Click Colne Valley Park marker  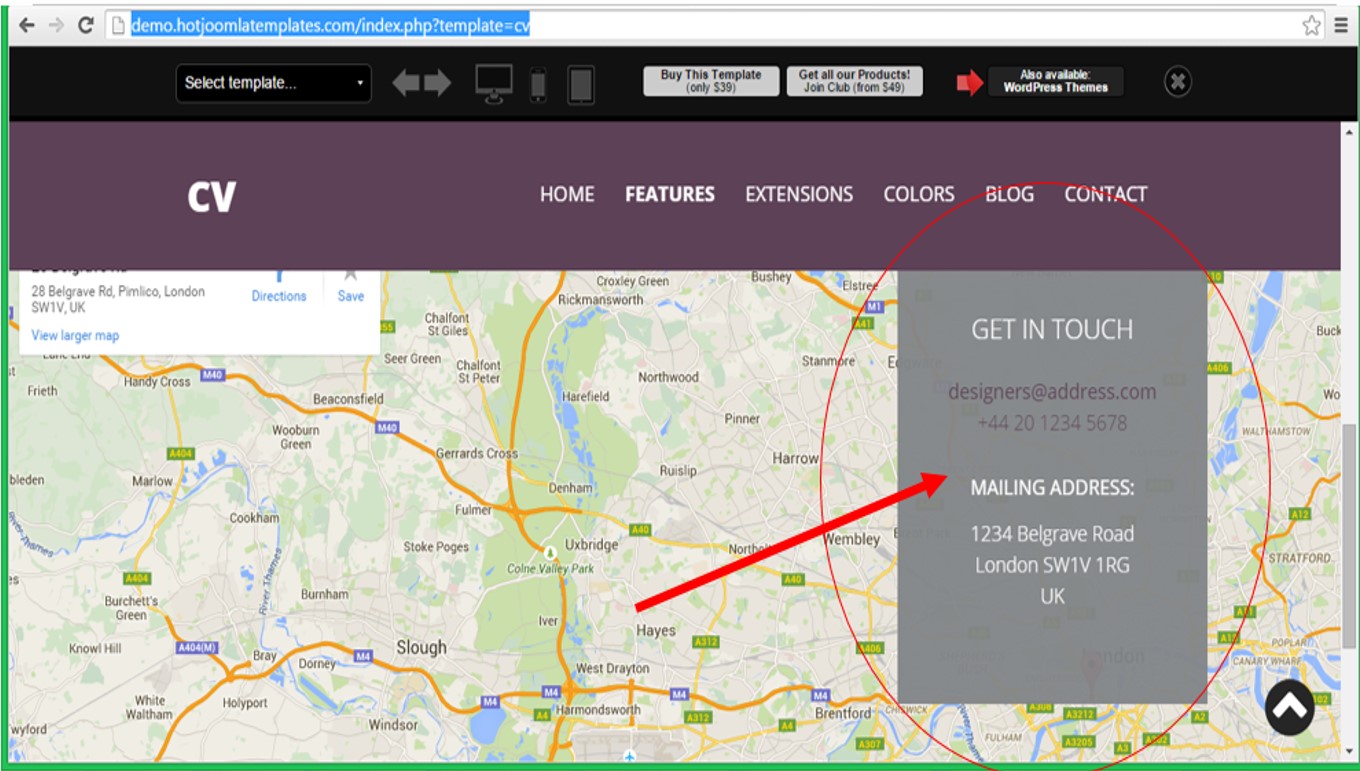click(549, 552)
